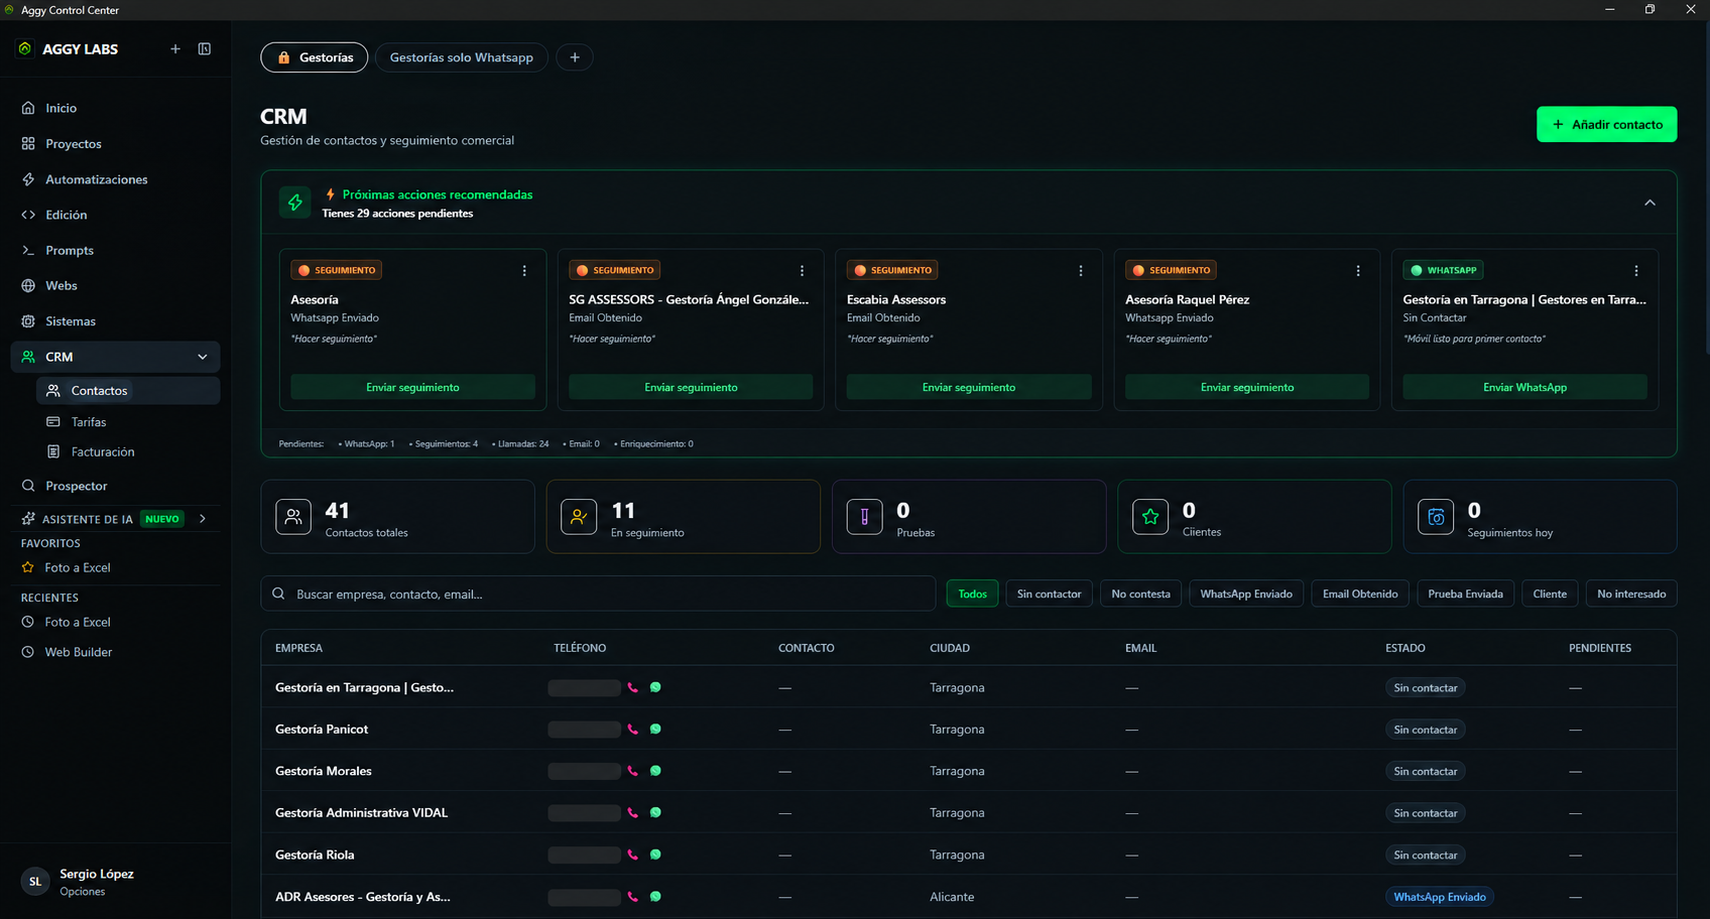Filter contacts by WhatsApp Enviado
This screenshot has height=919, width=1710.
pyautogui.click(x=1246, y=594)
